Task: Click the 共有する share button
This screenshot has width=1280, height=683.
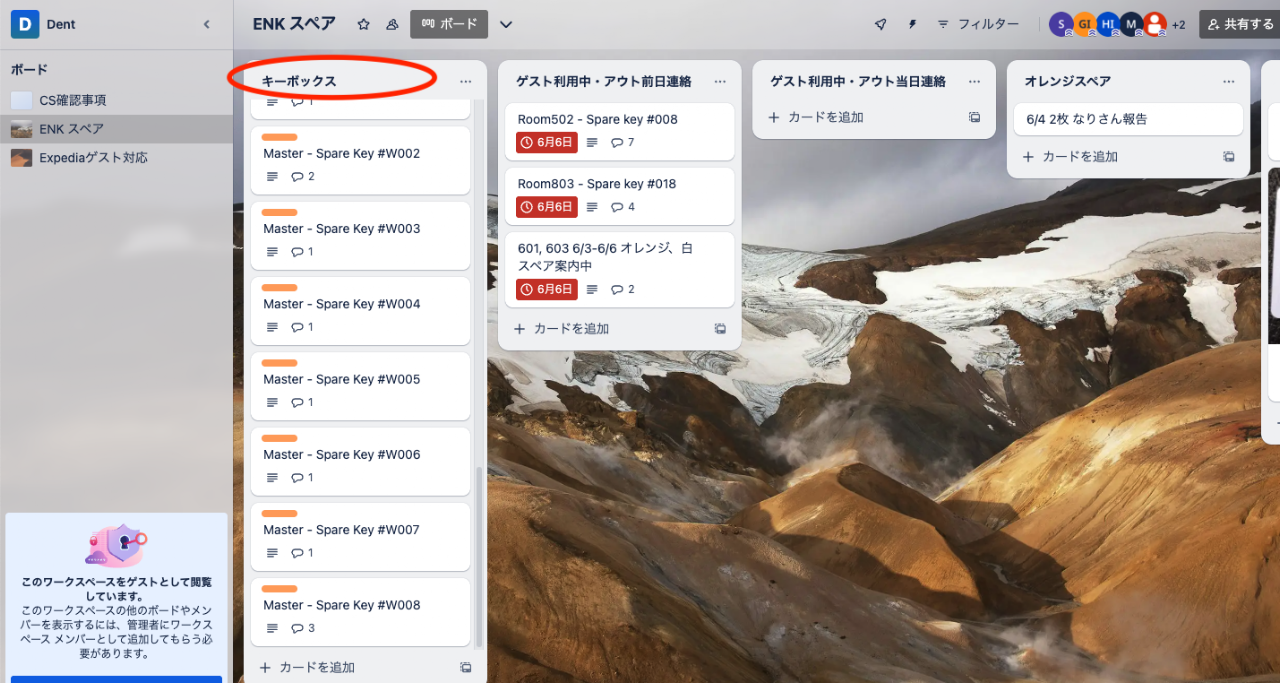Action: click(x=1240, y=24)
